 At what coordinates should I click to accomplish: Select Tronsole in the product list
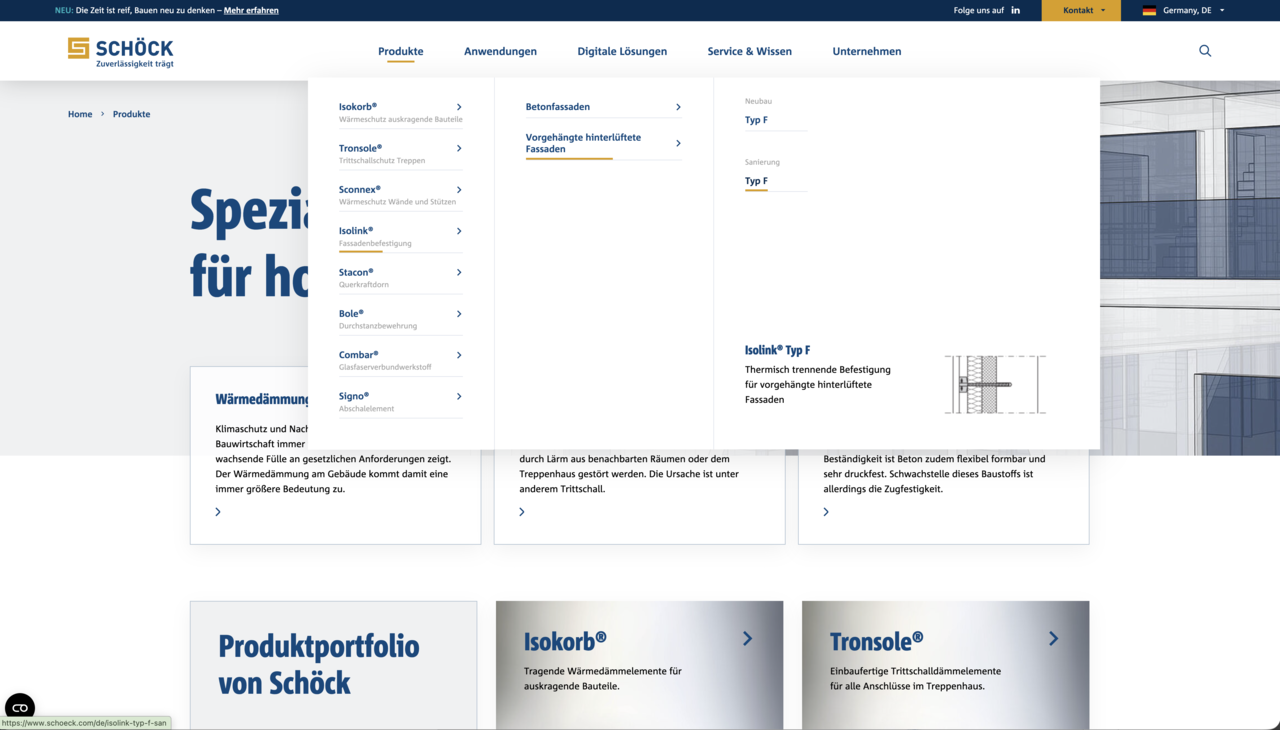(x=360, y=148)
